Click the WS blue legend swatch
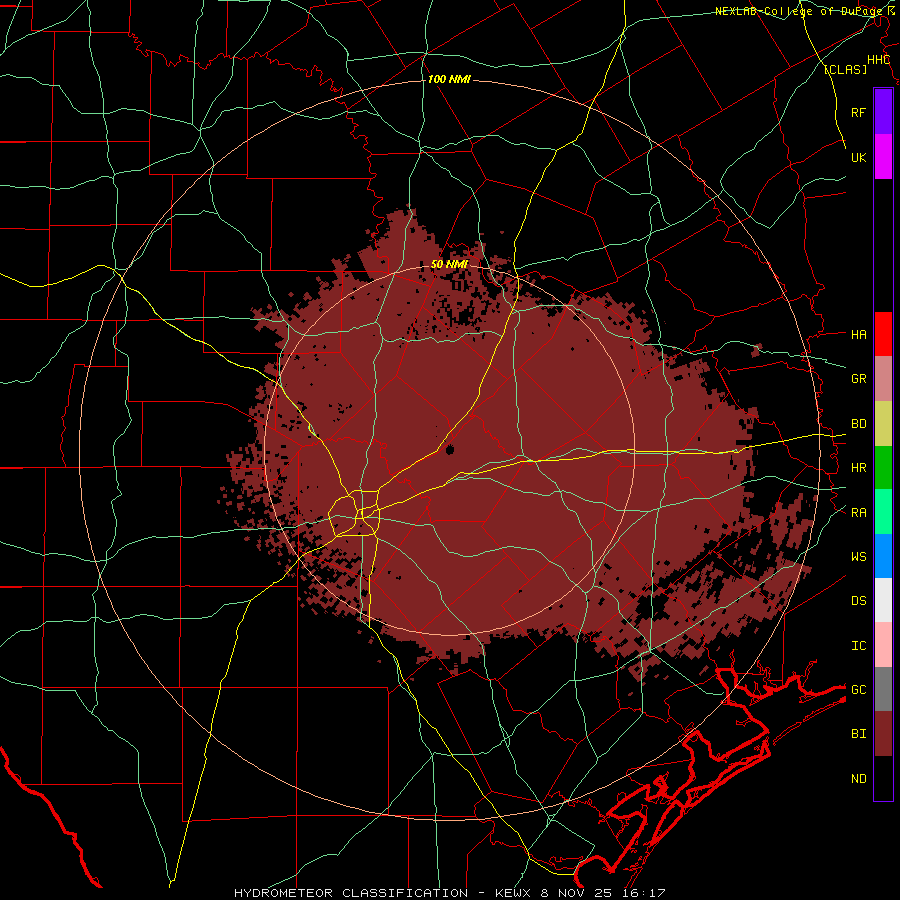This screenshot has width=900, height=900. (x=883, y=556)
